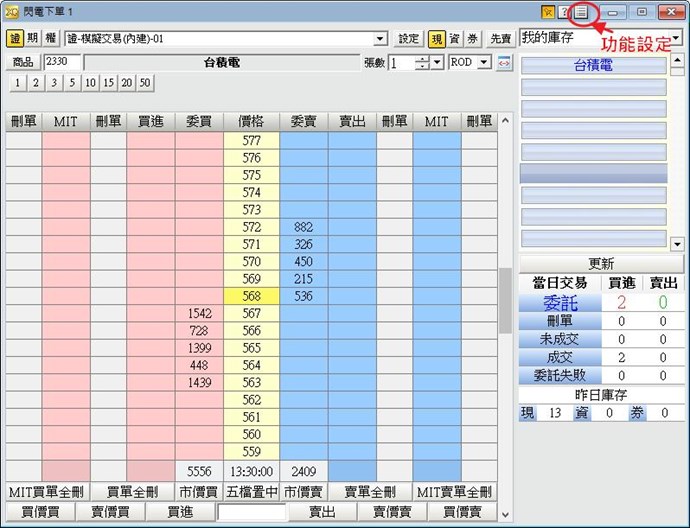Click the help question mark icon
The width and height of the screenshot is (690, 528).
tap(564, 12)
